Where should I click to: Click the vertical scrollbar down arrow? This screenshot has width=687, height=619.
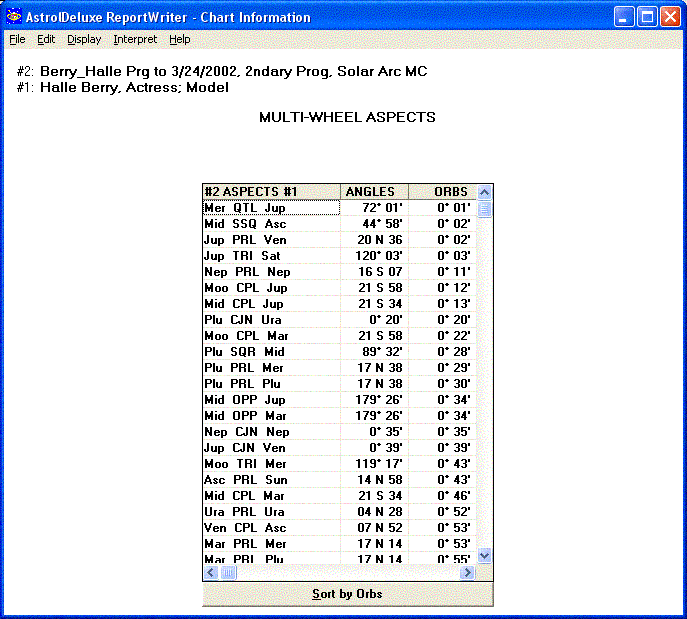pyautogui.click(x=485, y=555)
